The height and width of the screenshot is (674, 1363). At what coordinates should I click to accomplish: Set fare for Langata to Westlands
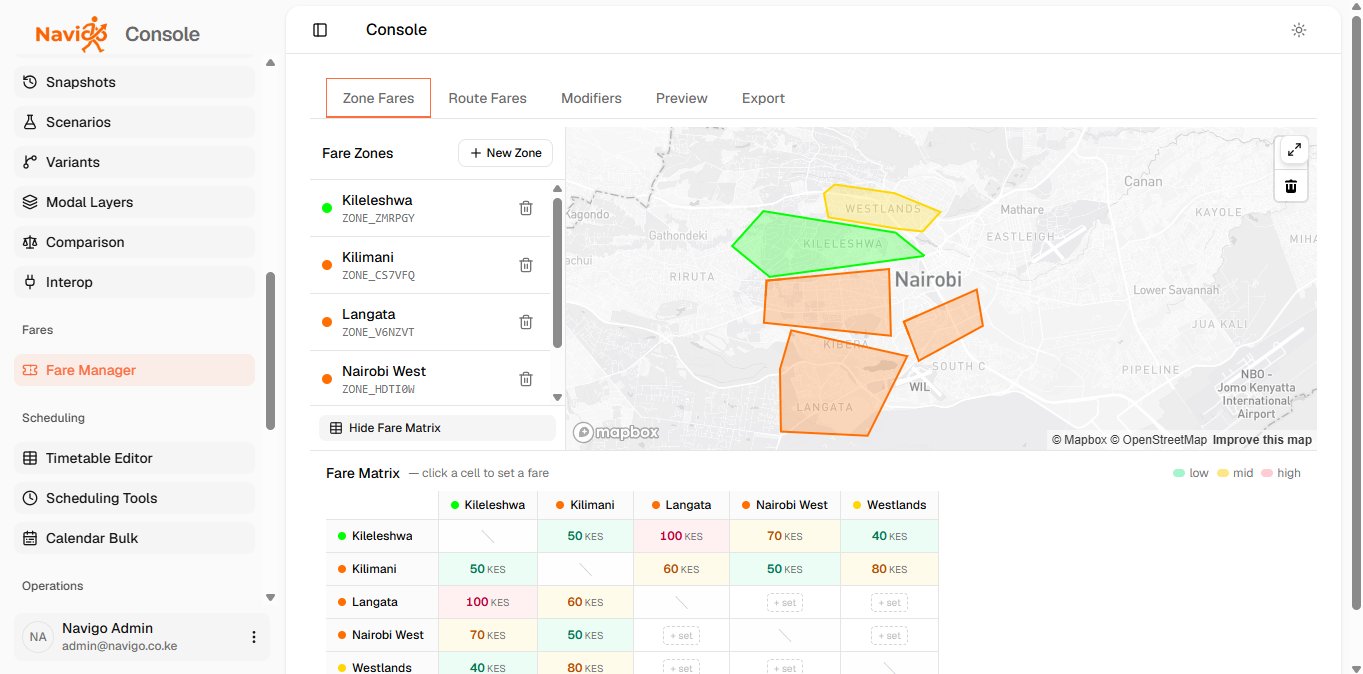[889, 603]
